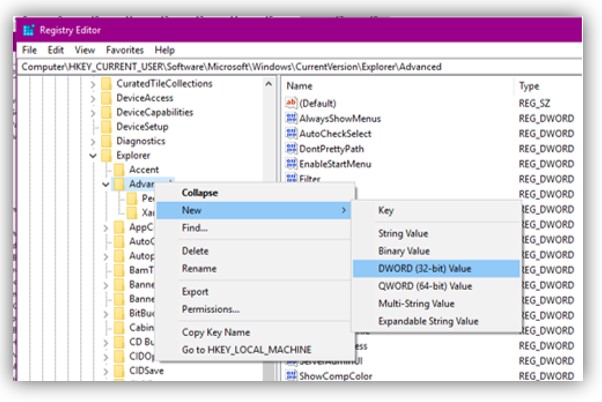Expand the Diagnostics key
602x402 pixels.
click(x=93, y=142)
